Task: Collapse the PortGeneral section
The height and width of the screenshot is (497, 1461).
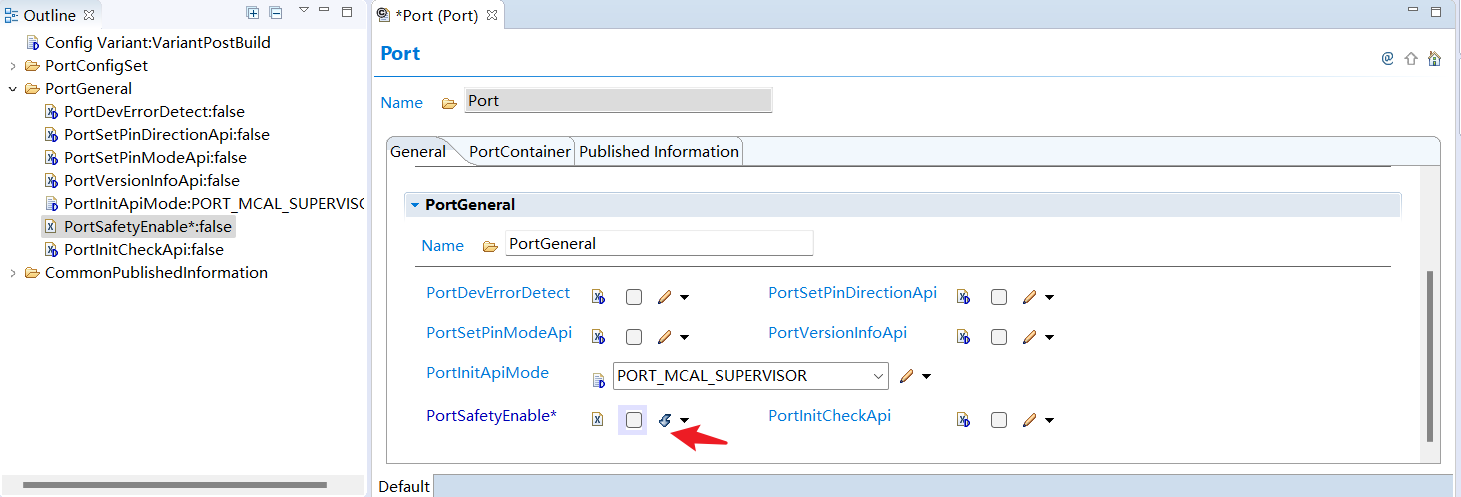Action: 414,205
